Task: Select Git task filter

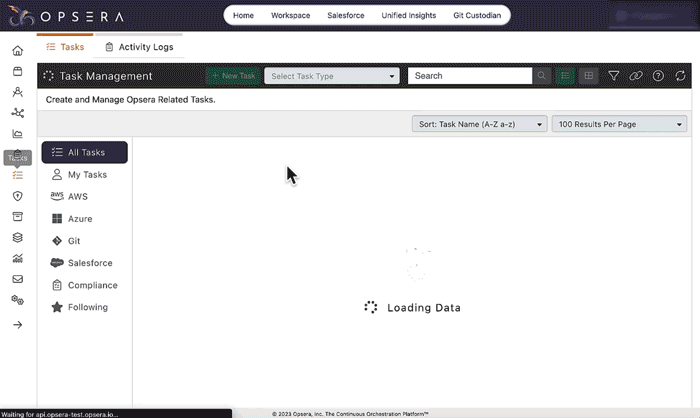Action: (84, 241)
